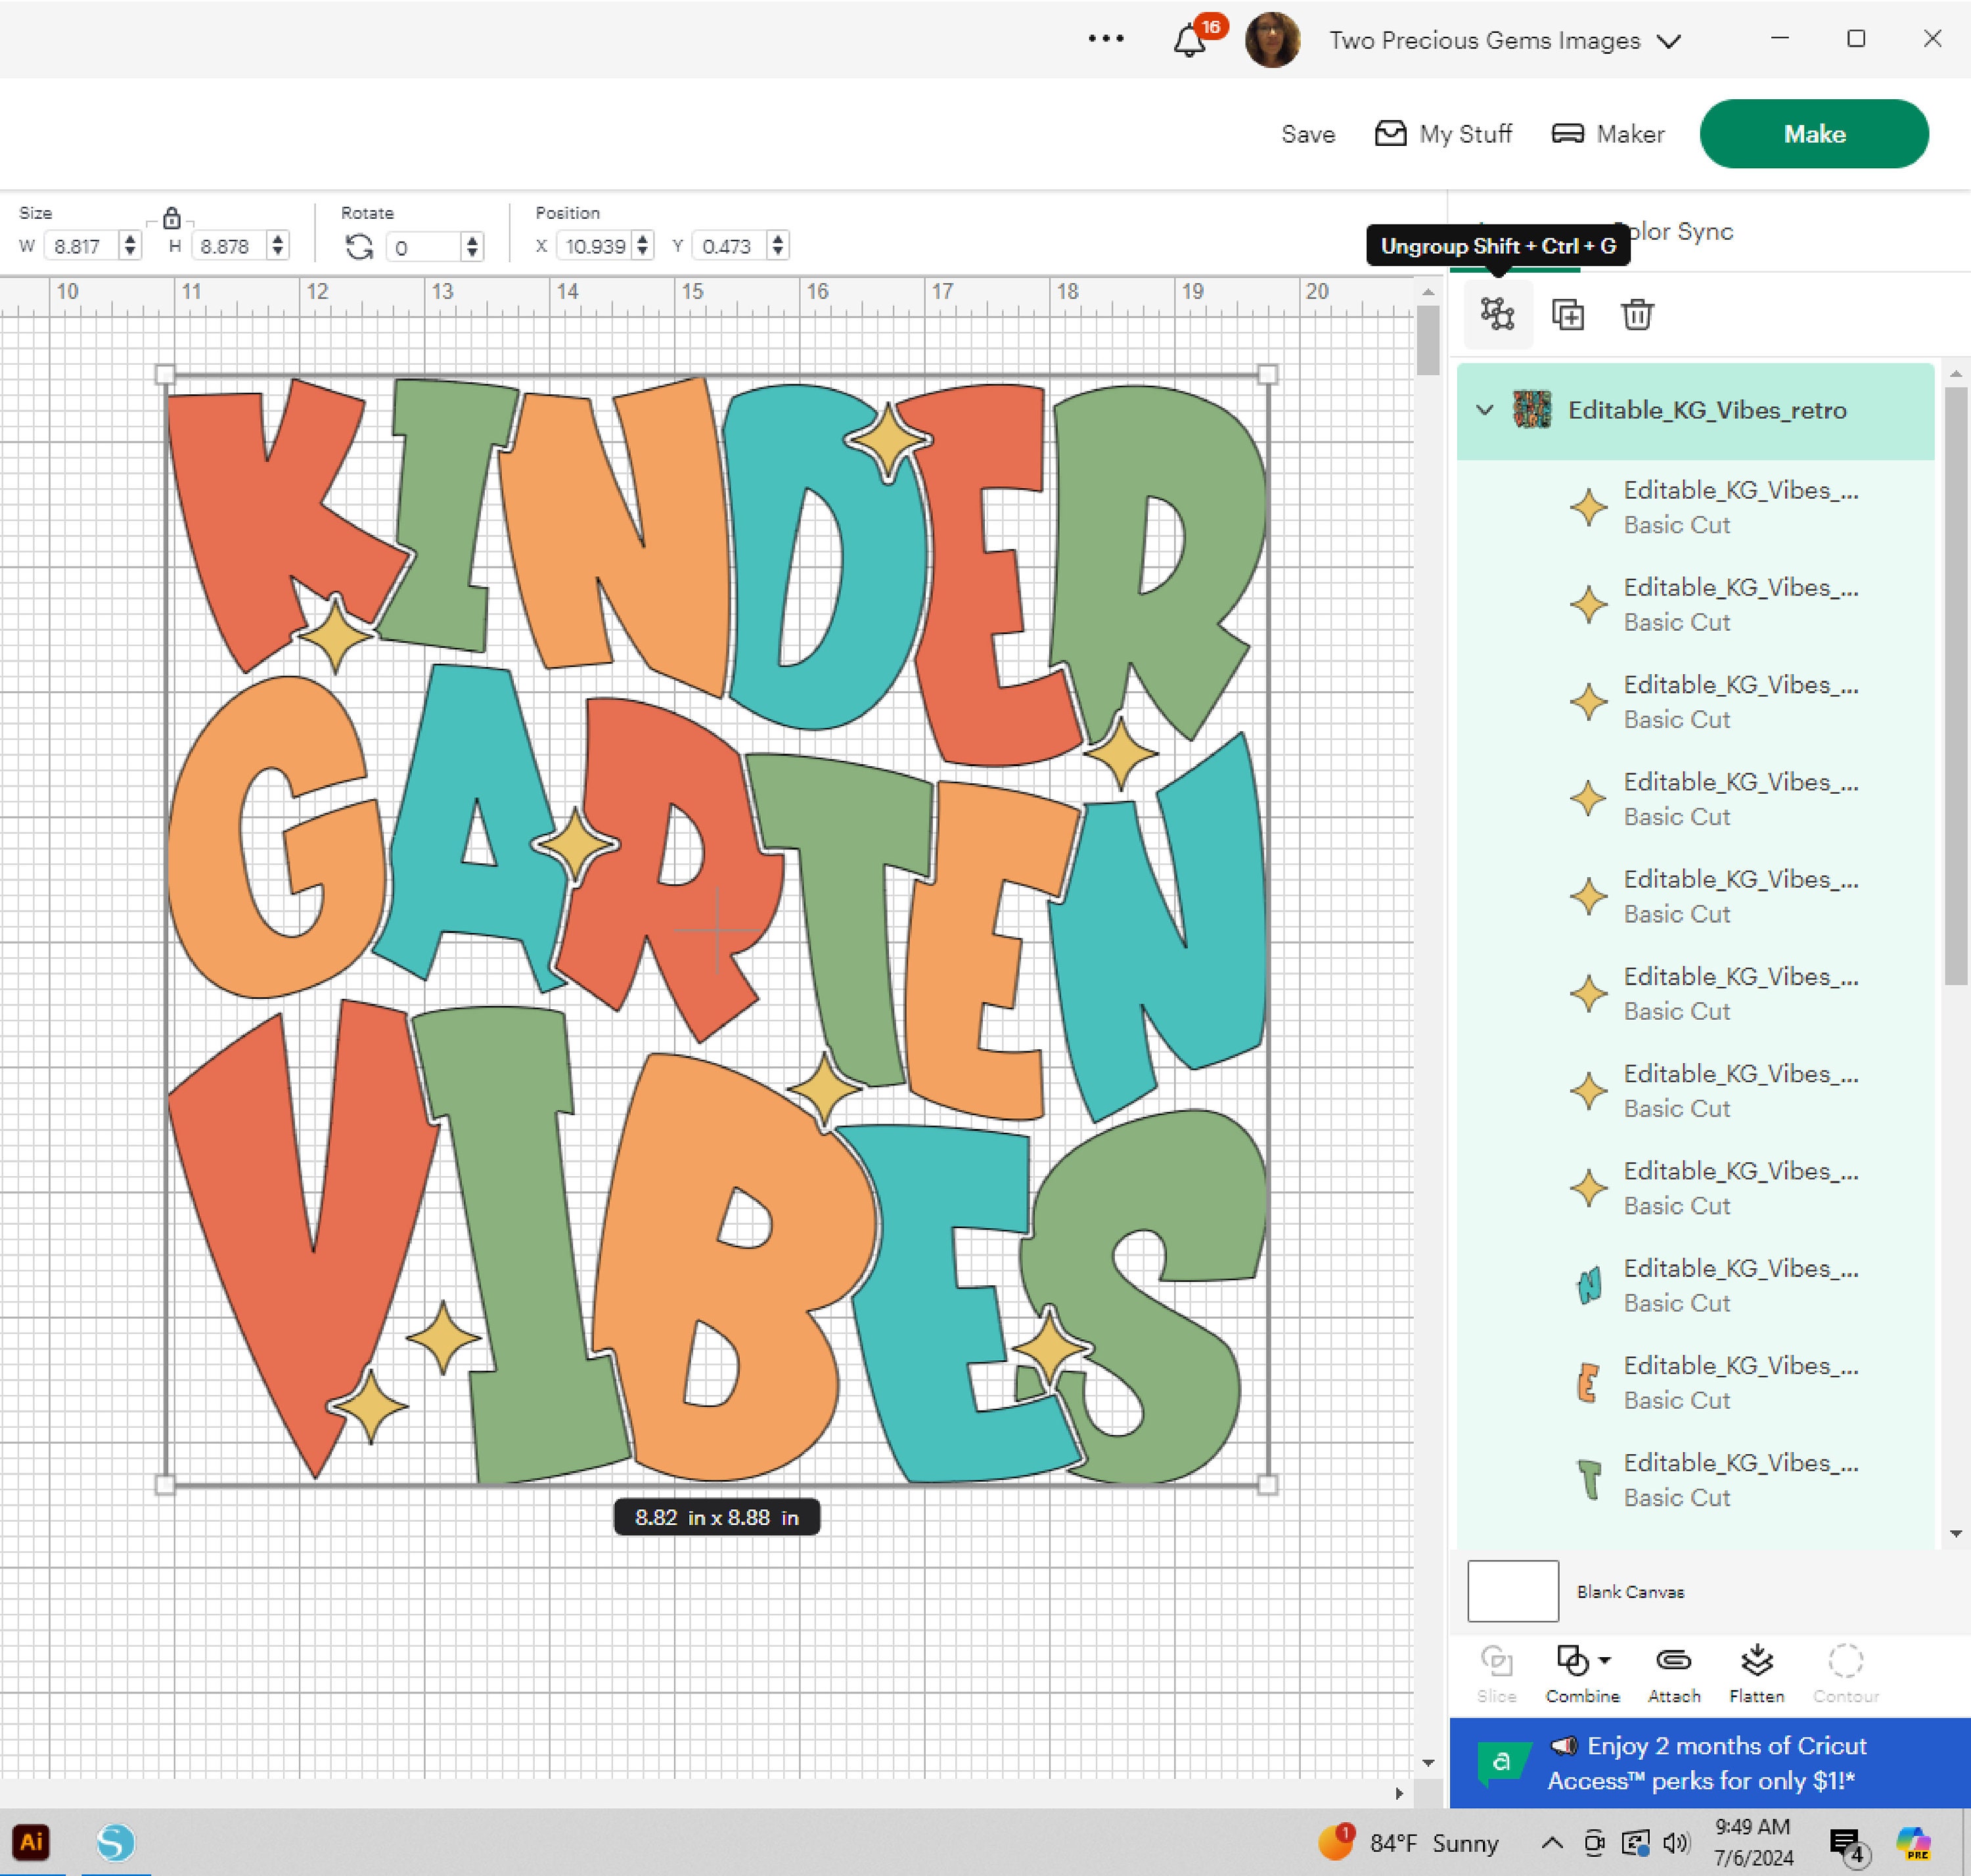This screenshot has height=1876, width=1971.
Task: Click the rotate icon beside Rotate field
Action: [x=359, y=247]
